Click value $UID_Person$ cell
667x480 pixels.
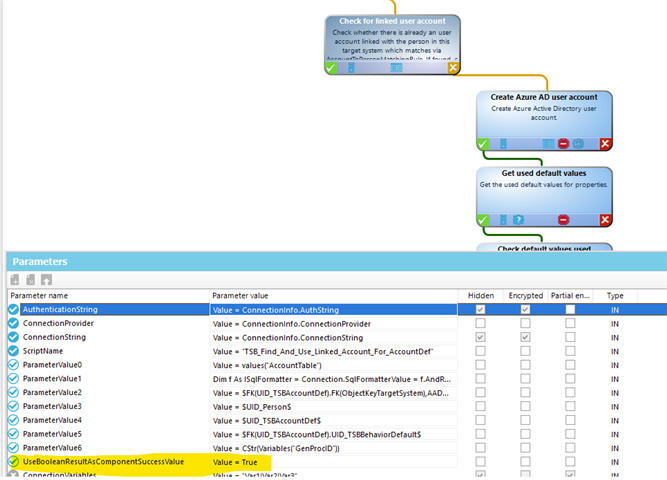pyautogui.click(x=334, y=407)
